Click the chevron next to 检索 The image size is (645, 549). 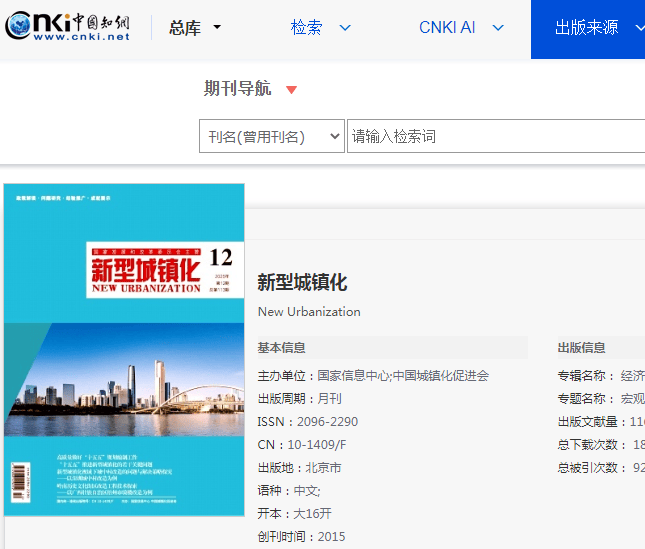click(x=345, y=28)
